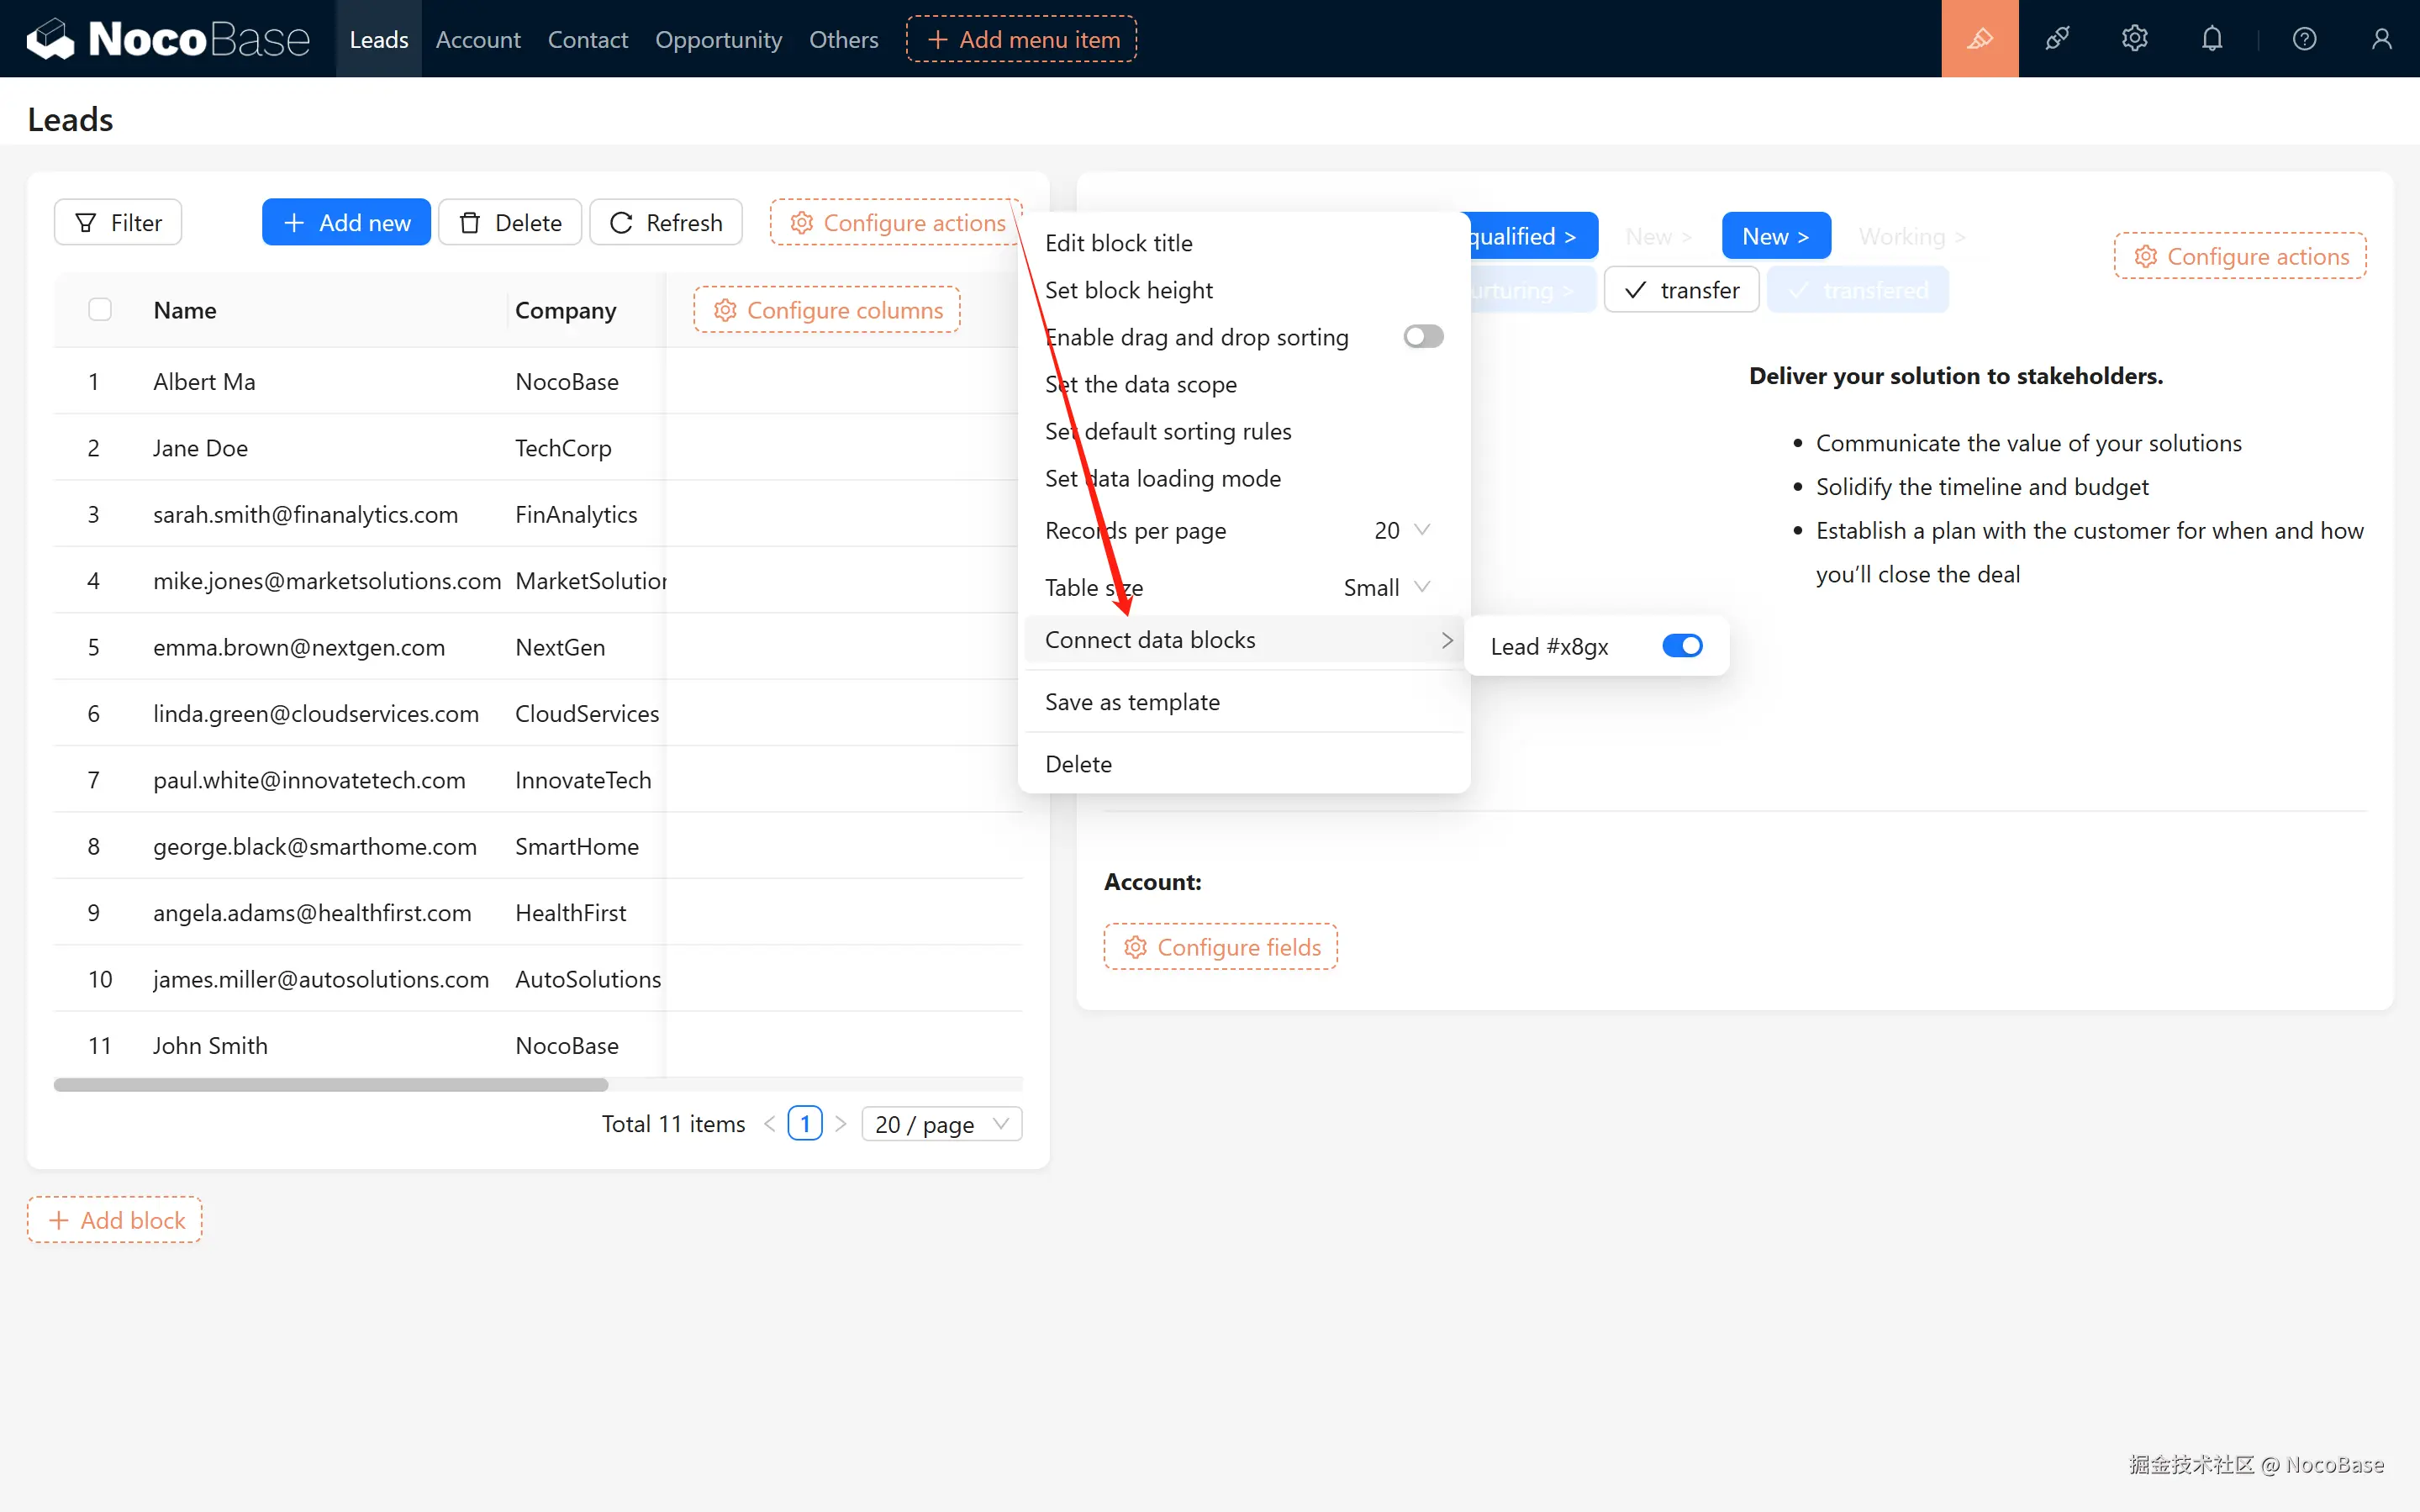Toggle Enable drag and drop sorting
Image resolution: width=2420 pixels, height=1512 pixels.
[x=1422, y=337]
